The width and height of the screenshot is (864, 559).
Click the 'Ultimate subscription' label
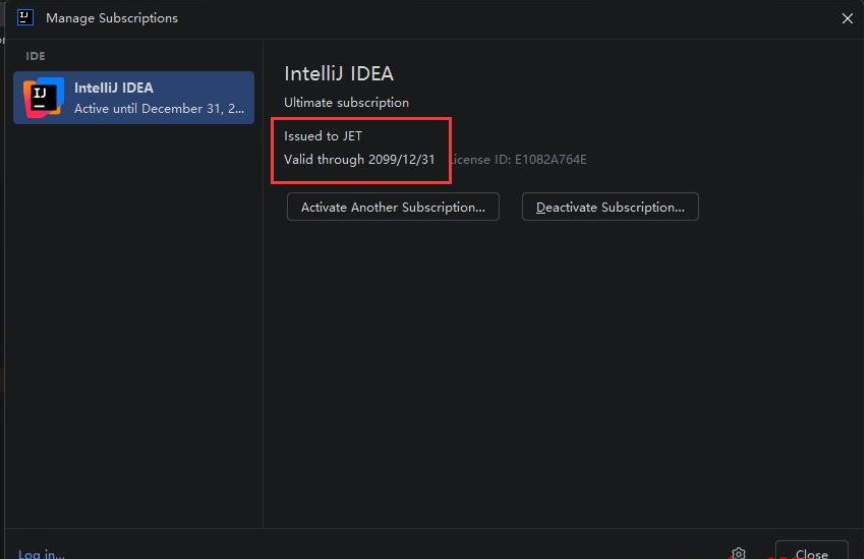(x=347, y=103)
